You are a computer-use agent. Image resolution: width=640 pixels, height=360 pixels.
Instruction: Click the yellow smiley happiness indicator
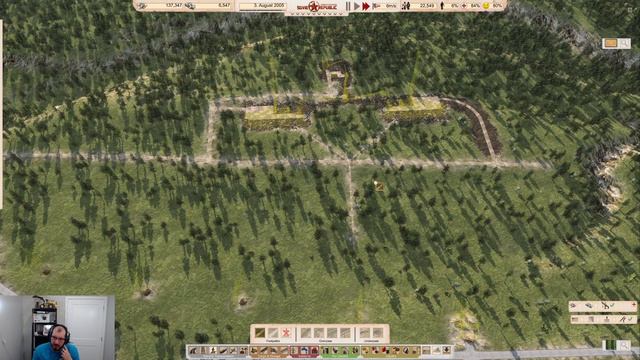click(486, 6)
